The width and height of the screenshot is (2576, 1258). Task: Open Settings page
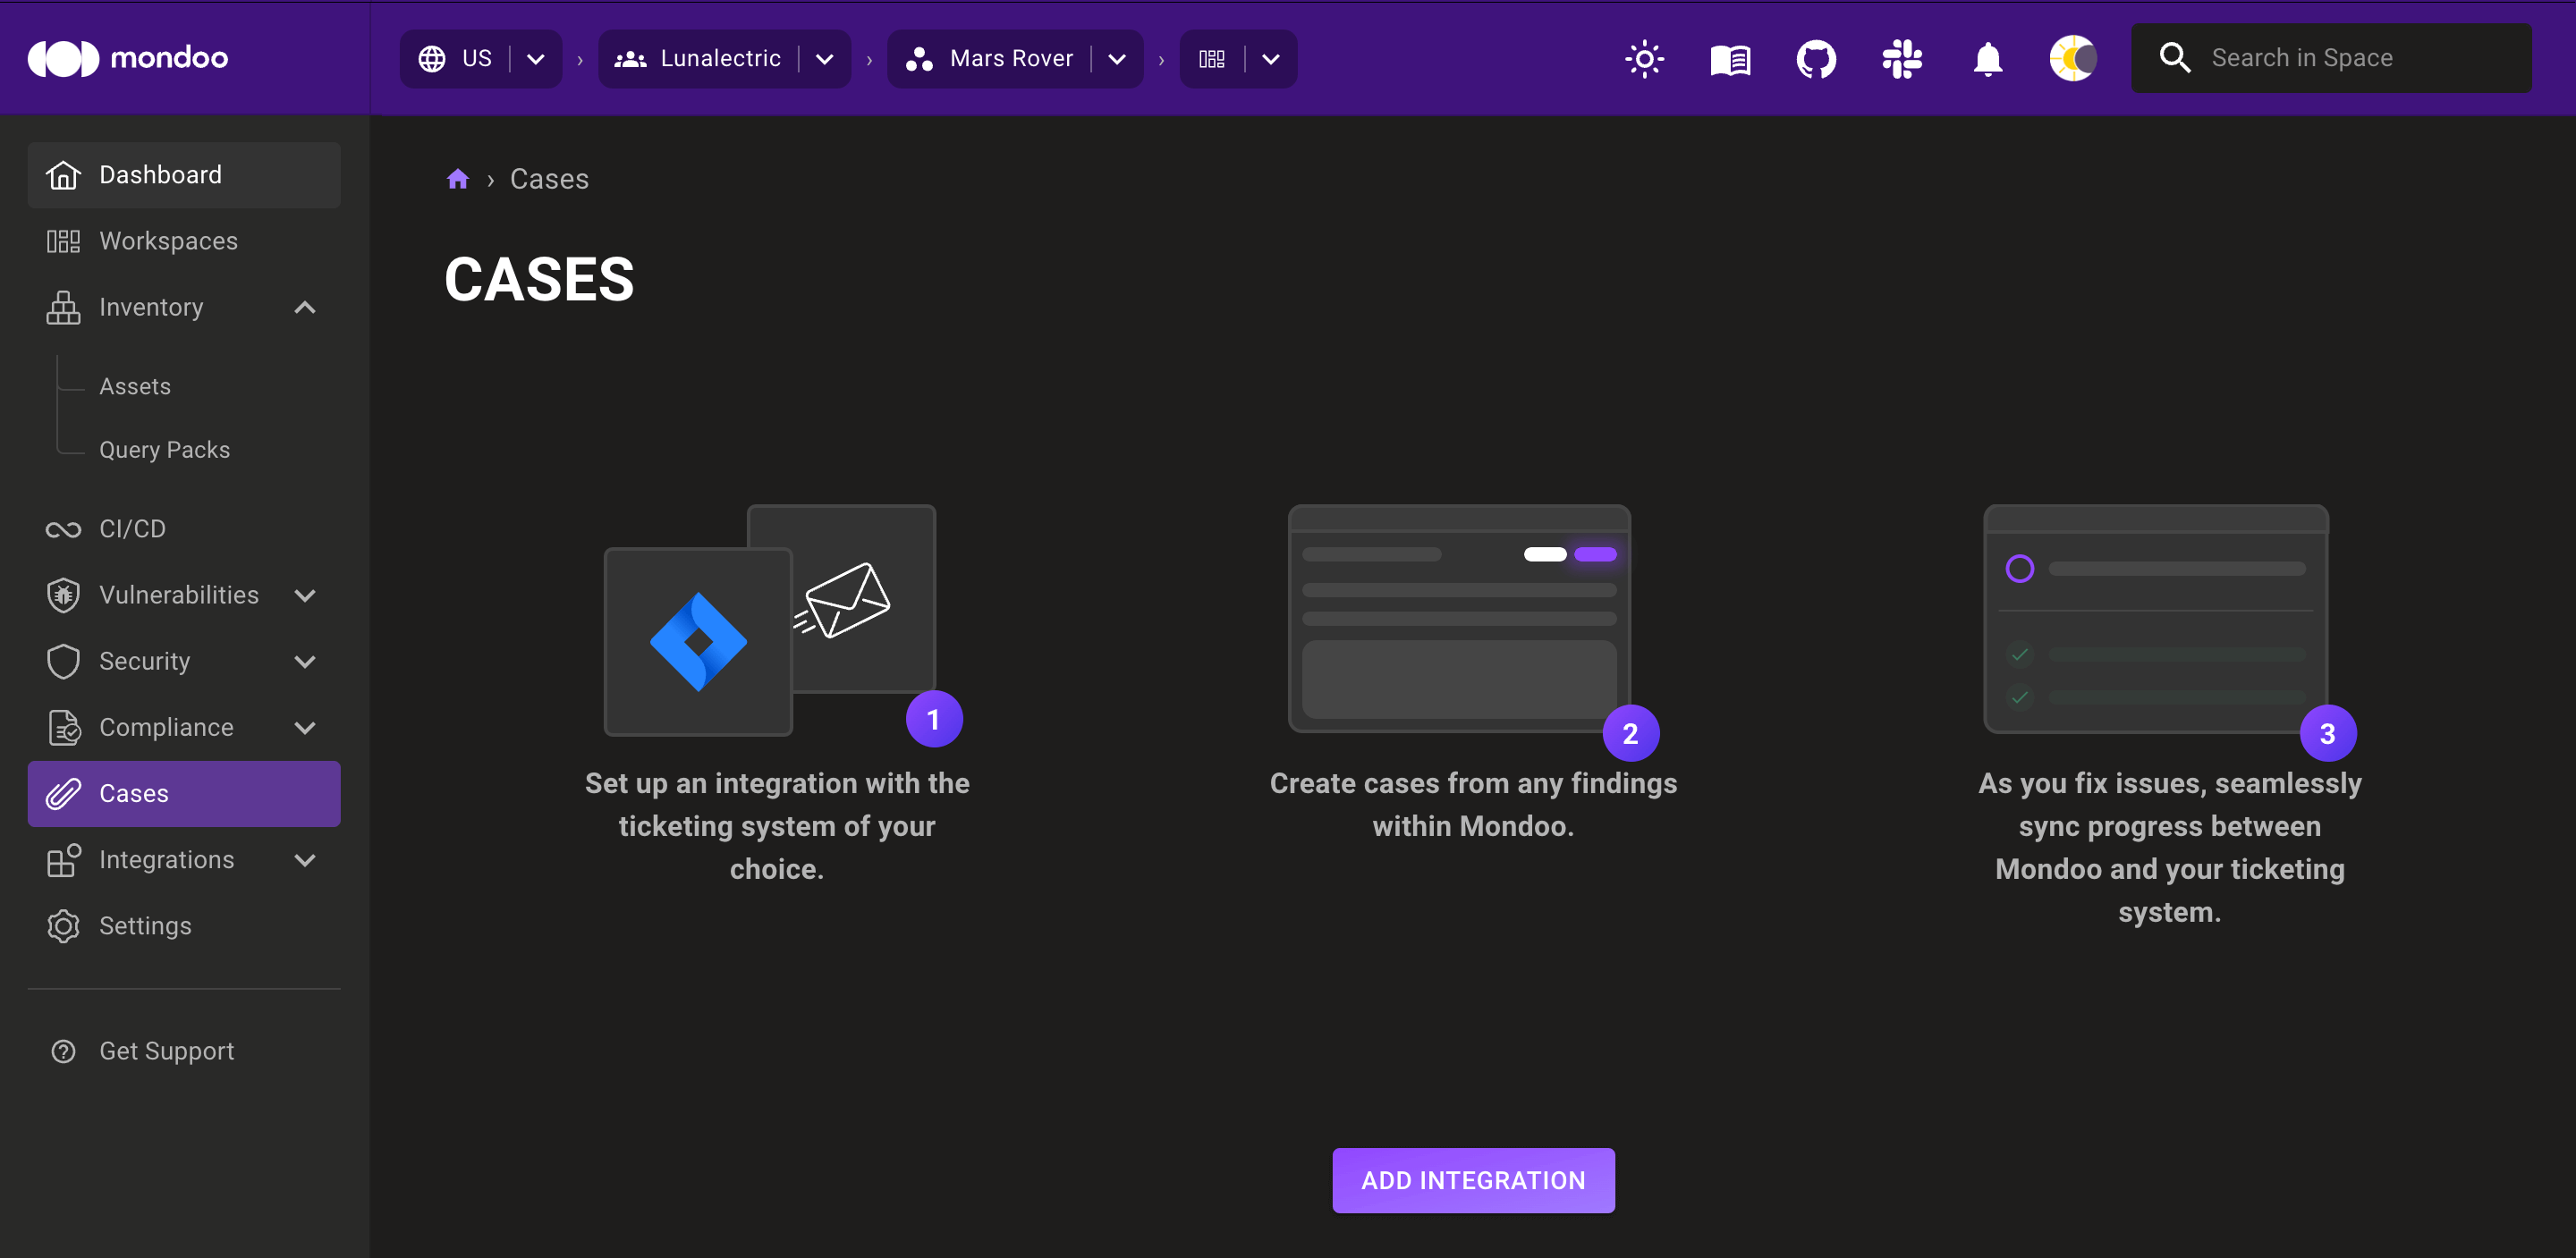pyautogui.click(x=184, y=926)
